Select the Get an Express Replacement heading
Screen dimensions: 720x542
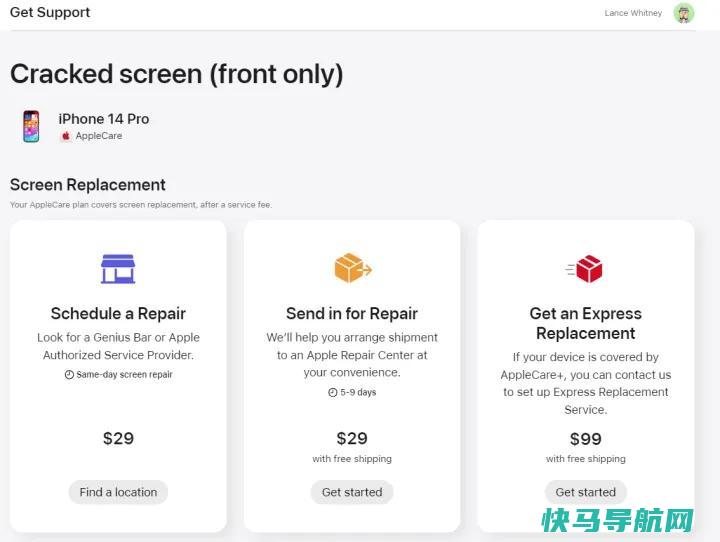pos(585,323)
